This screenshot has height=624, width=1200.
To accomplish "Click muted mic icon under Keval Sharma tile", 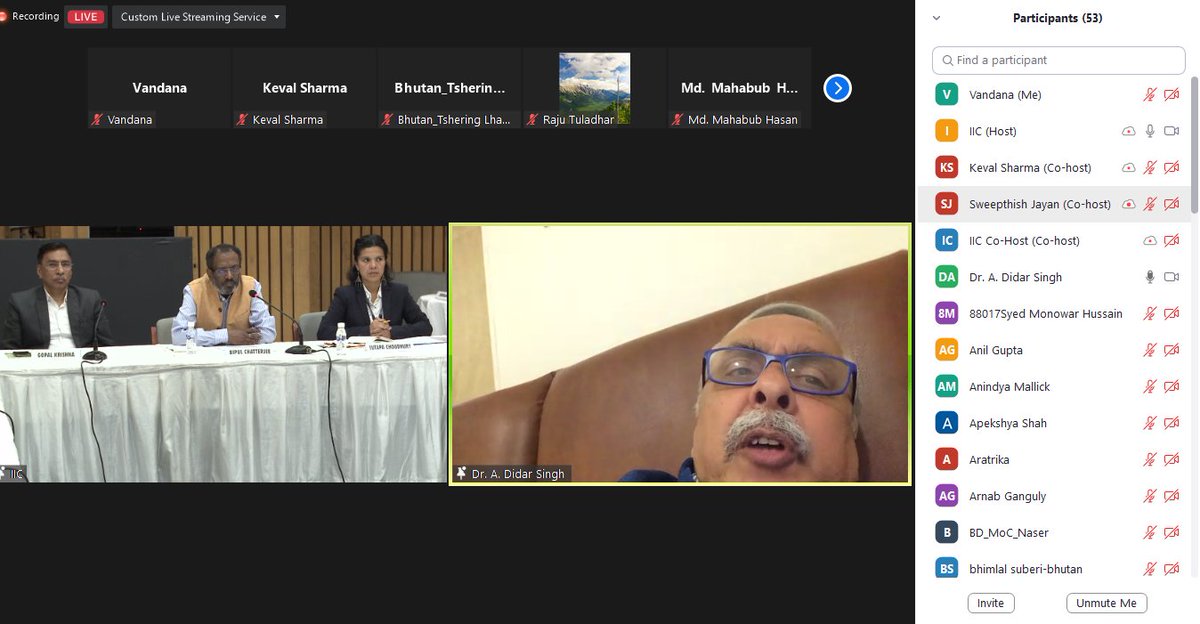I will [242, 119].
